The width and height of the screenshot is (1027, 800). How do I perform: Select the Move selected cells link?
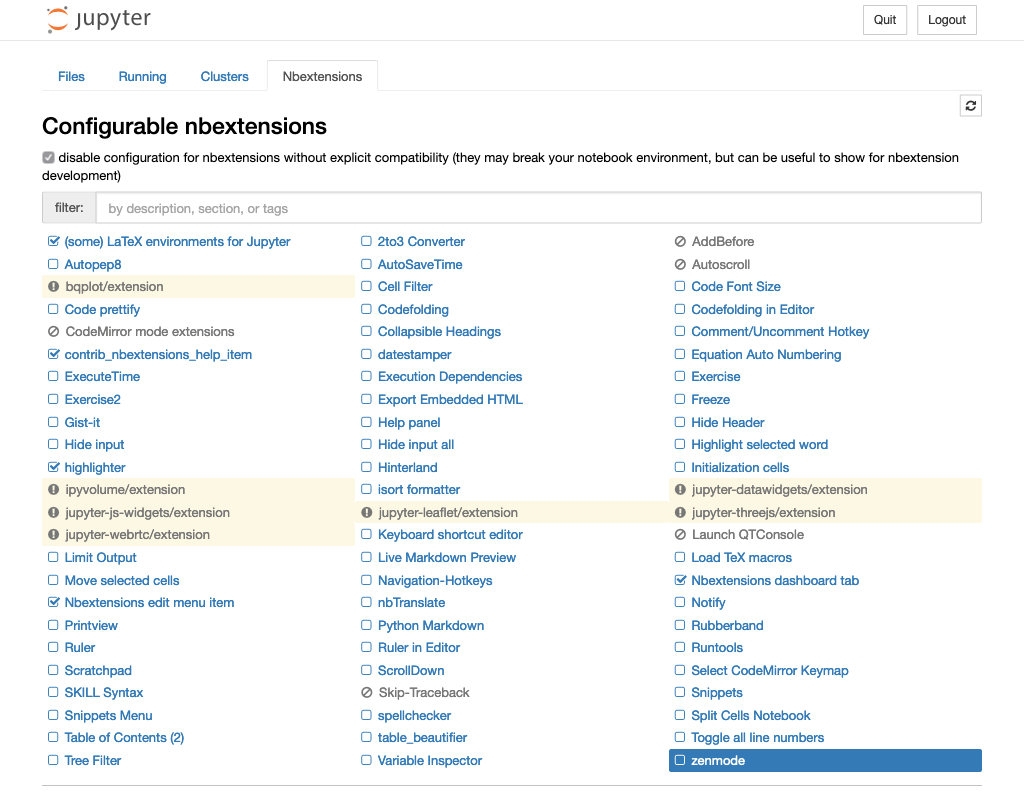(x=122, y=581)
